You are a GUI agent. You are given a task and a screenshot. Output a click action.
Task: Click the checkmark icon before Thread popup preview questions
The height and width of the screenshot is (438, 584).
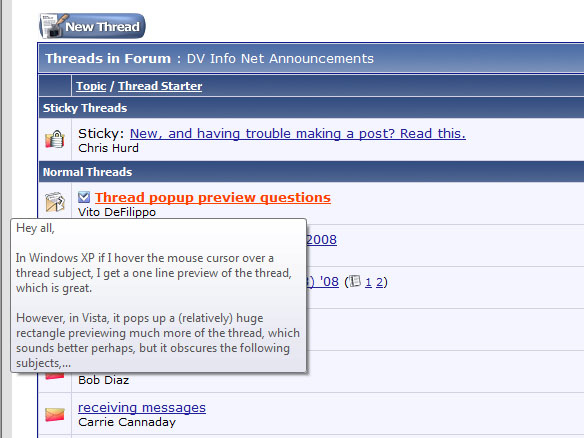[84, 197]
